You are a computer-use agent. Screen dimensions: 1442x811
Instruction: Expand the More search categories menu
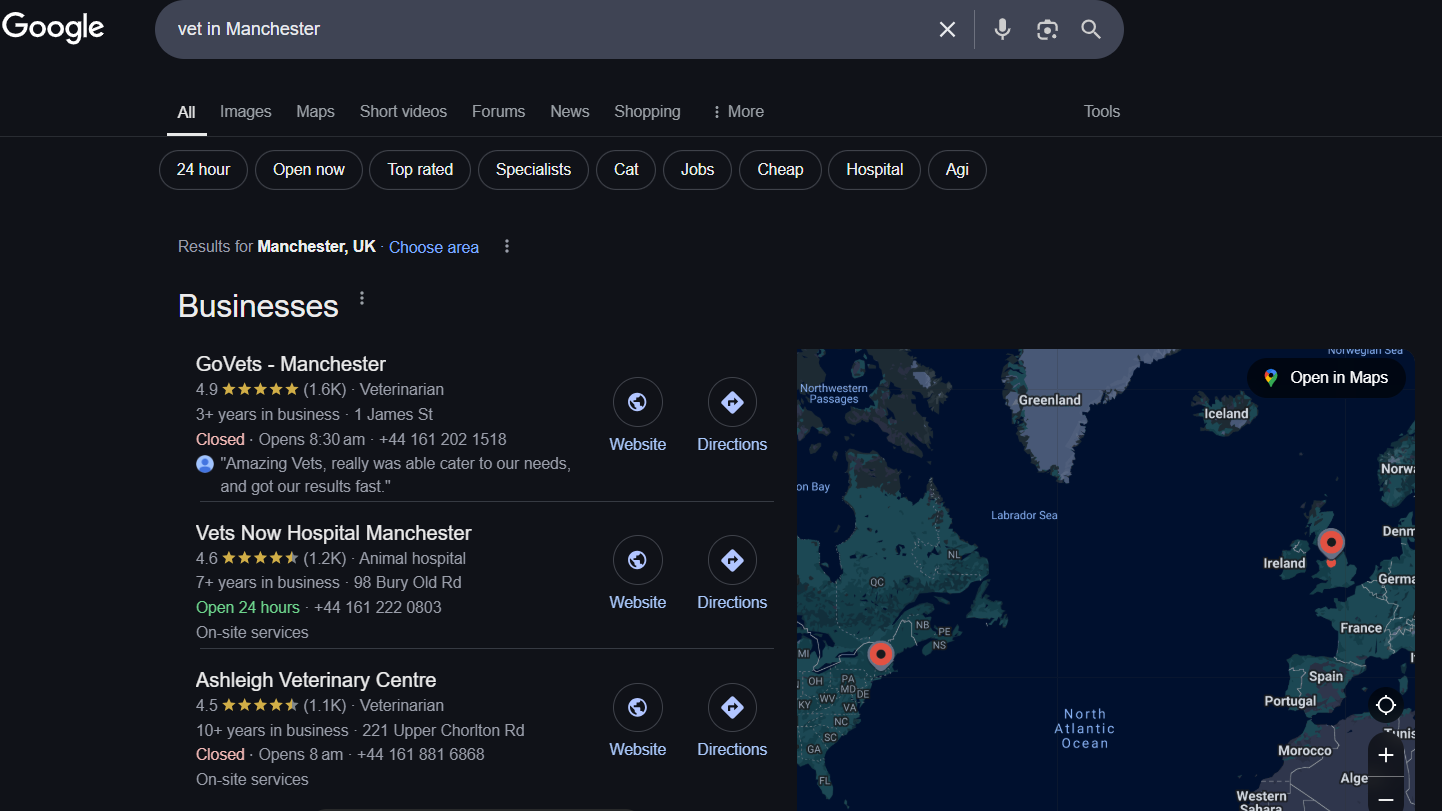click(x=737, y=112)
